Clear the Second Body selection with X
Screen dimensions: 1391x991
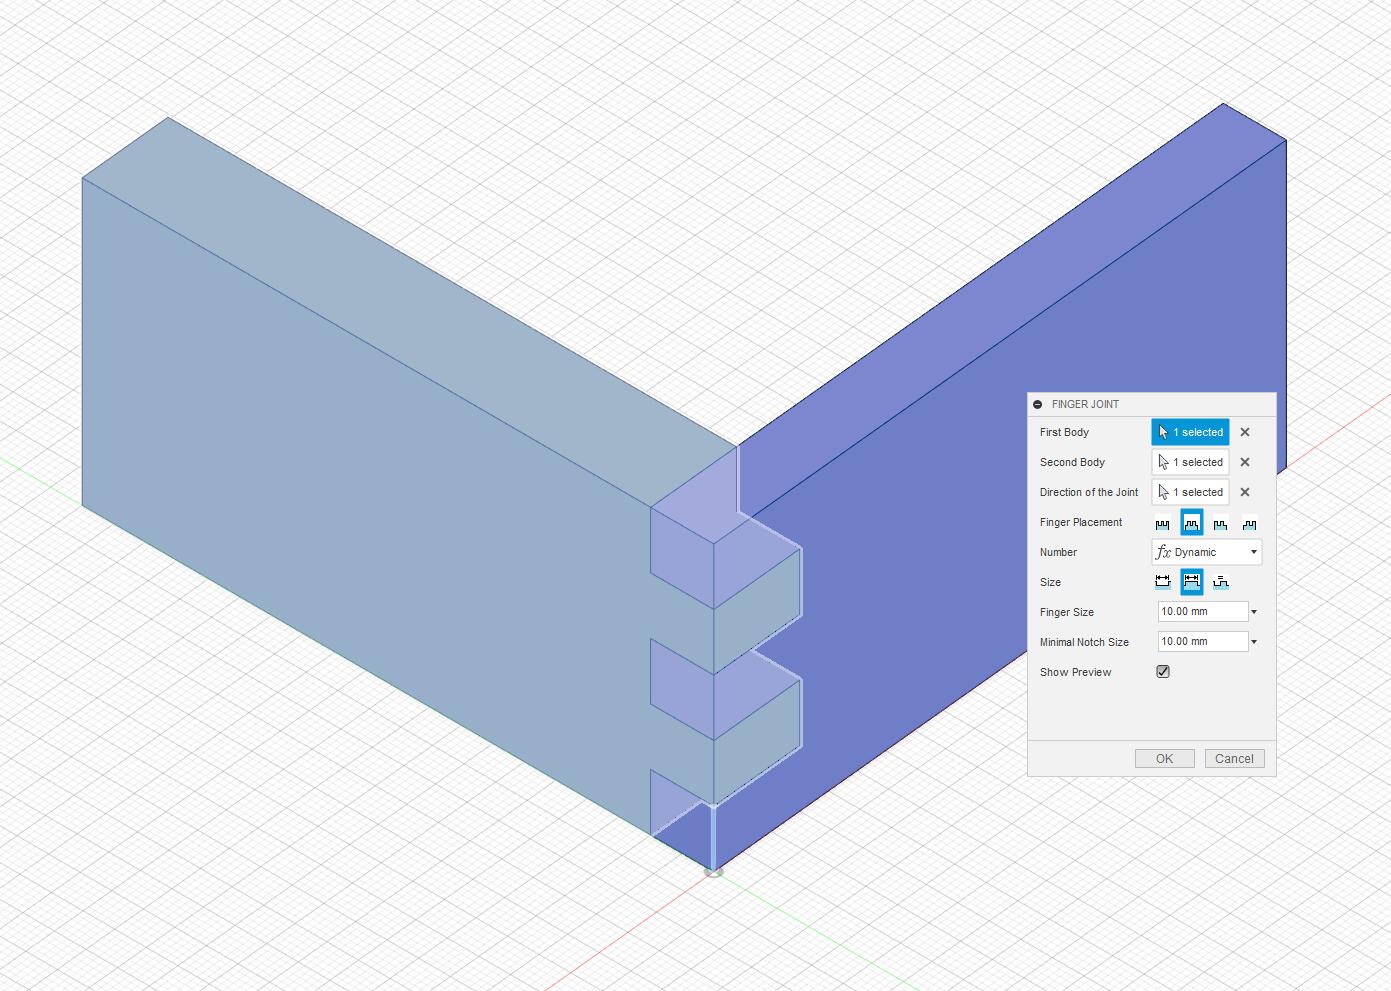[x=1245, y=462]
